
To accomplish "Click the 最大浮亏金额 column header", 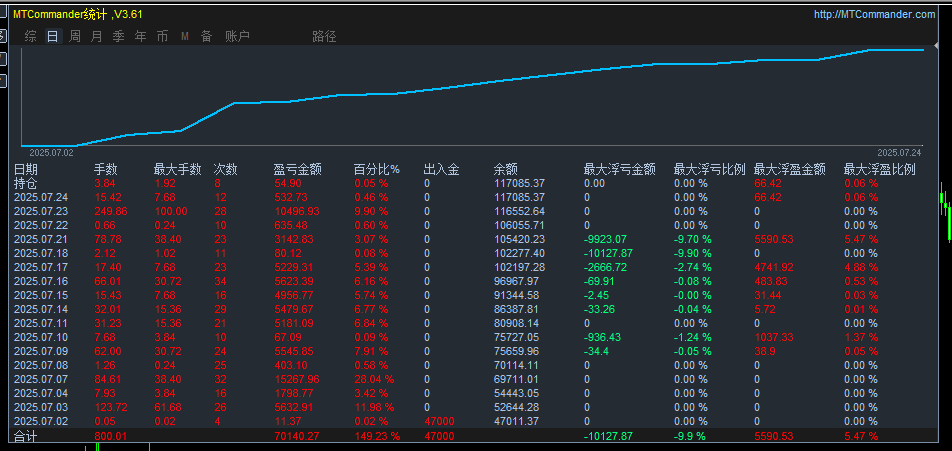I will click(x=620, y=169).
